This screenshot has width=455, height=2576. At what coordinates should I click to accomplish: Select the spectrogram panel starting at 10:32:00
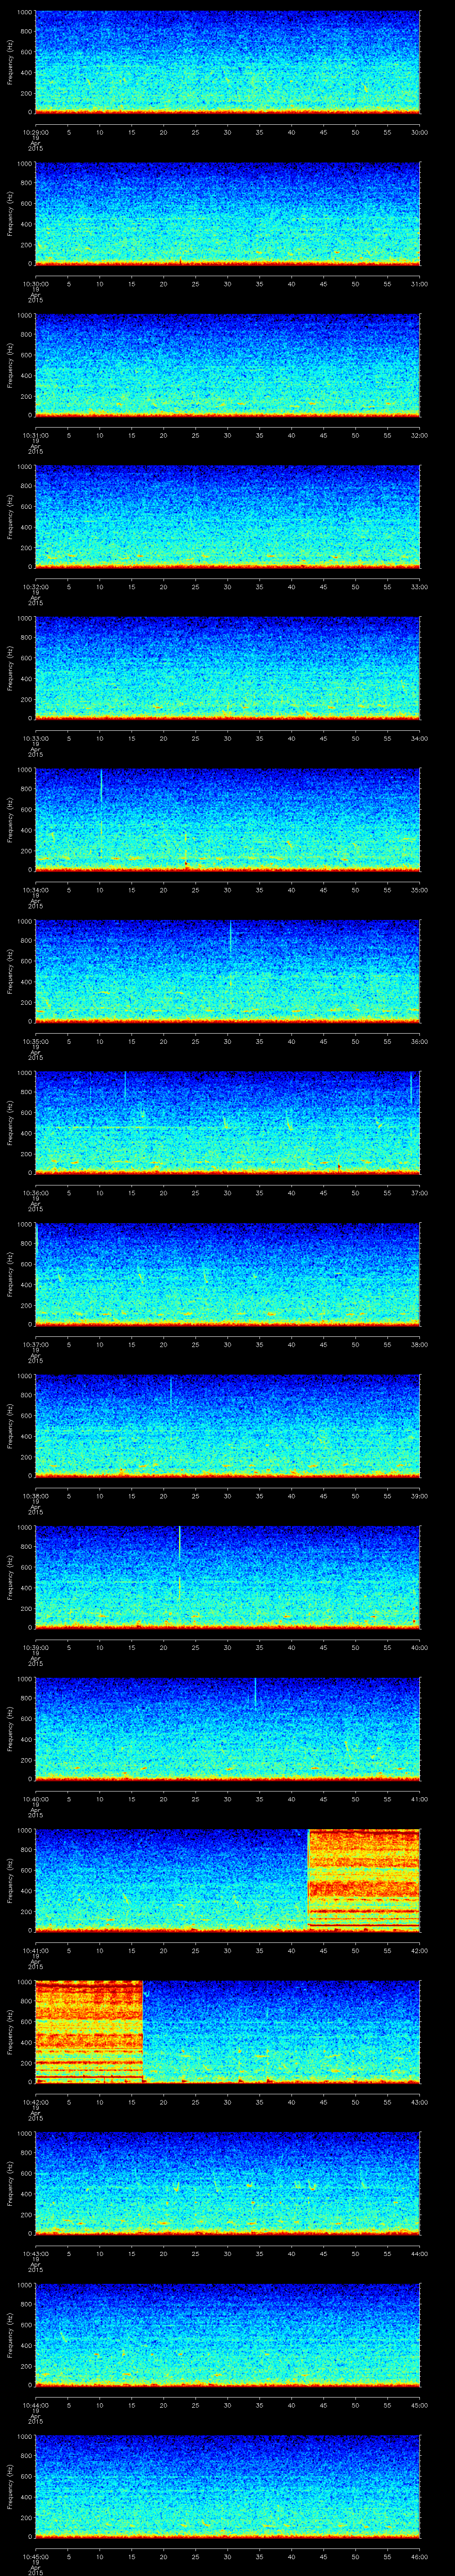point(228,517)
